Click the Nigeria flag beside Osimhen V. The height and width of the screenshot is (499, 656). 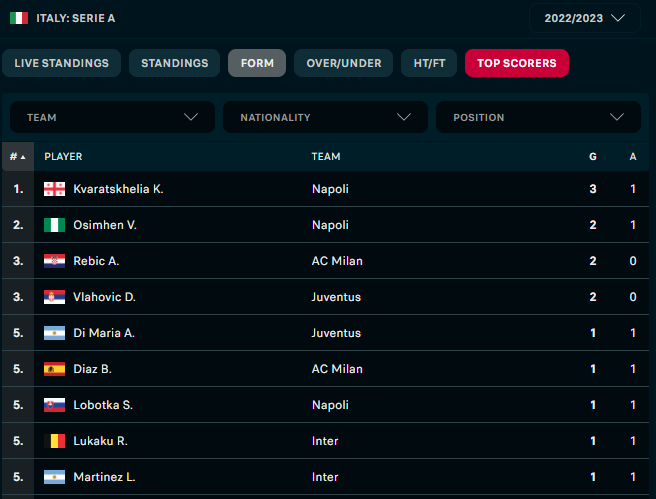click(54, 225)
